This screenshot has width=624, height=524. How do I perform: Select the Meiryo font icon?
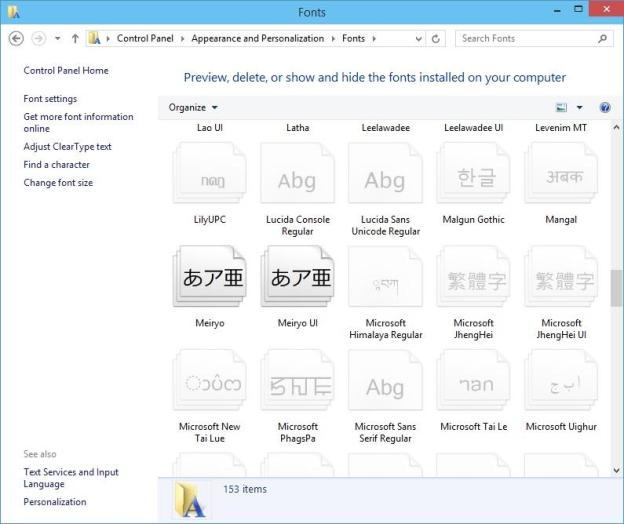point(210,277)
